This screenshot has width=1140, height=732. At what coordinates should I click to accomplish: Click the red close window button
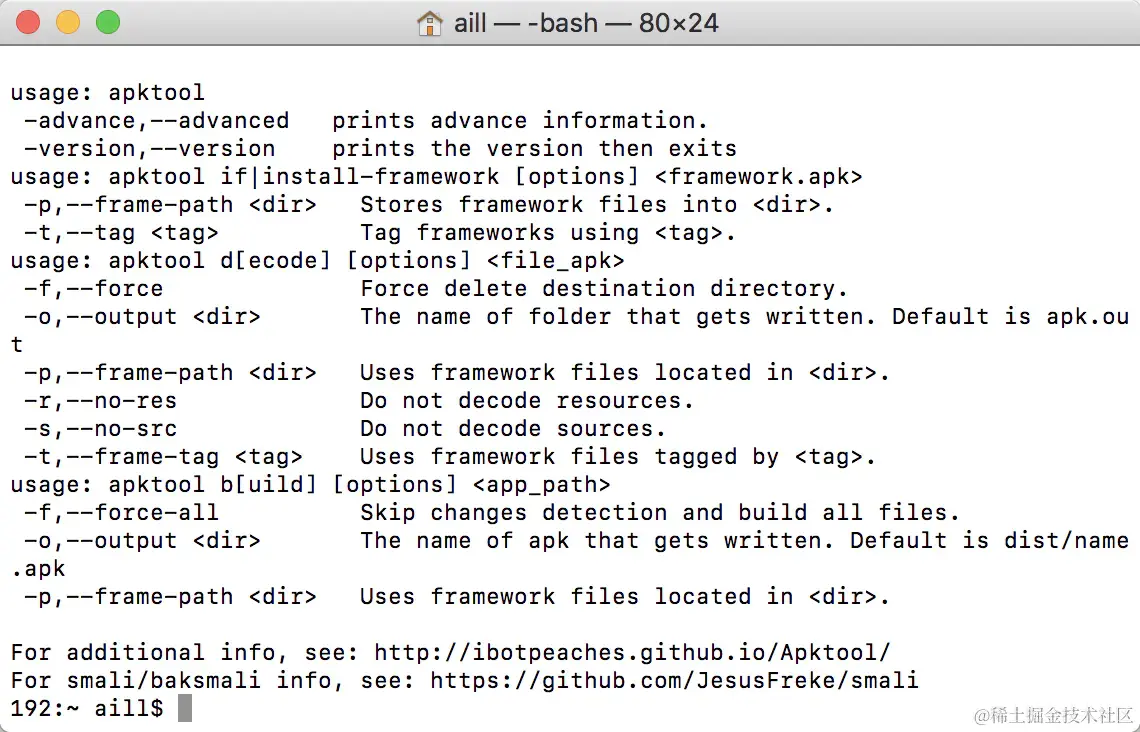[28, 23]
